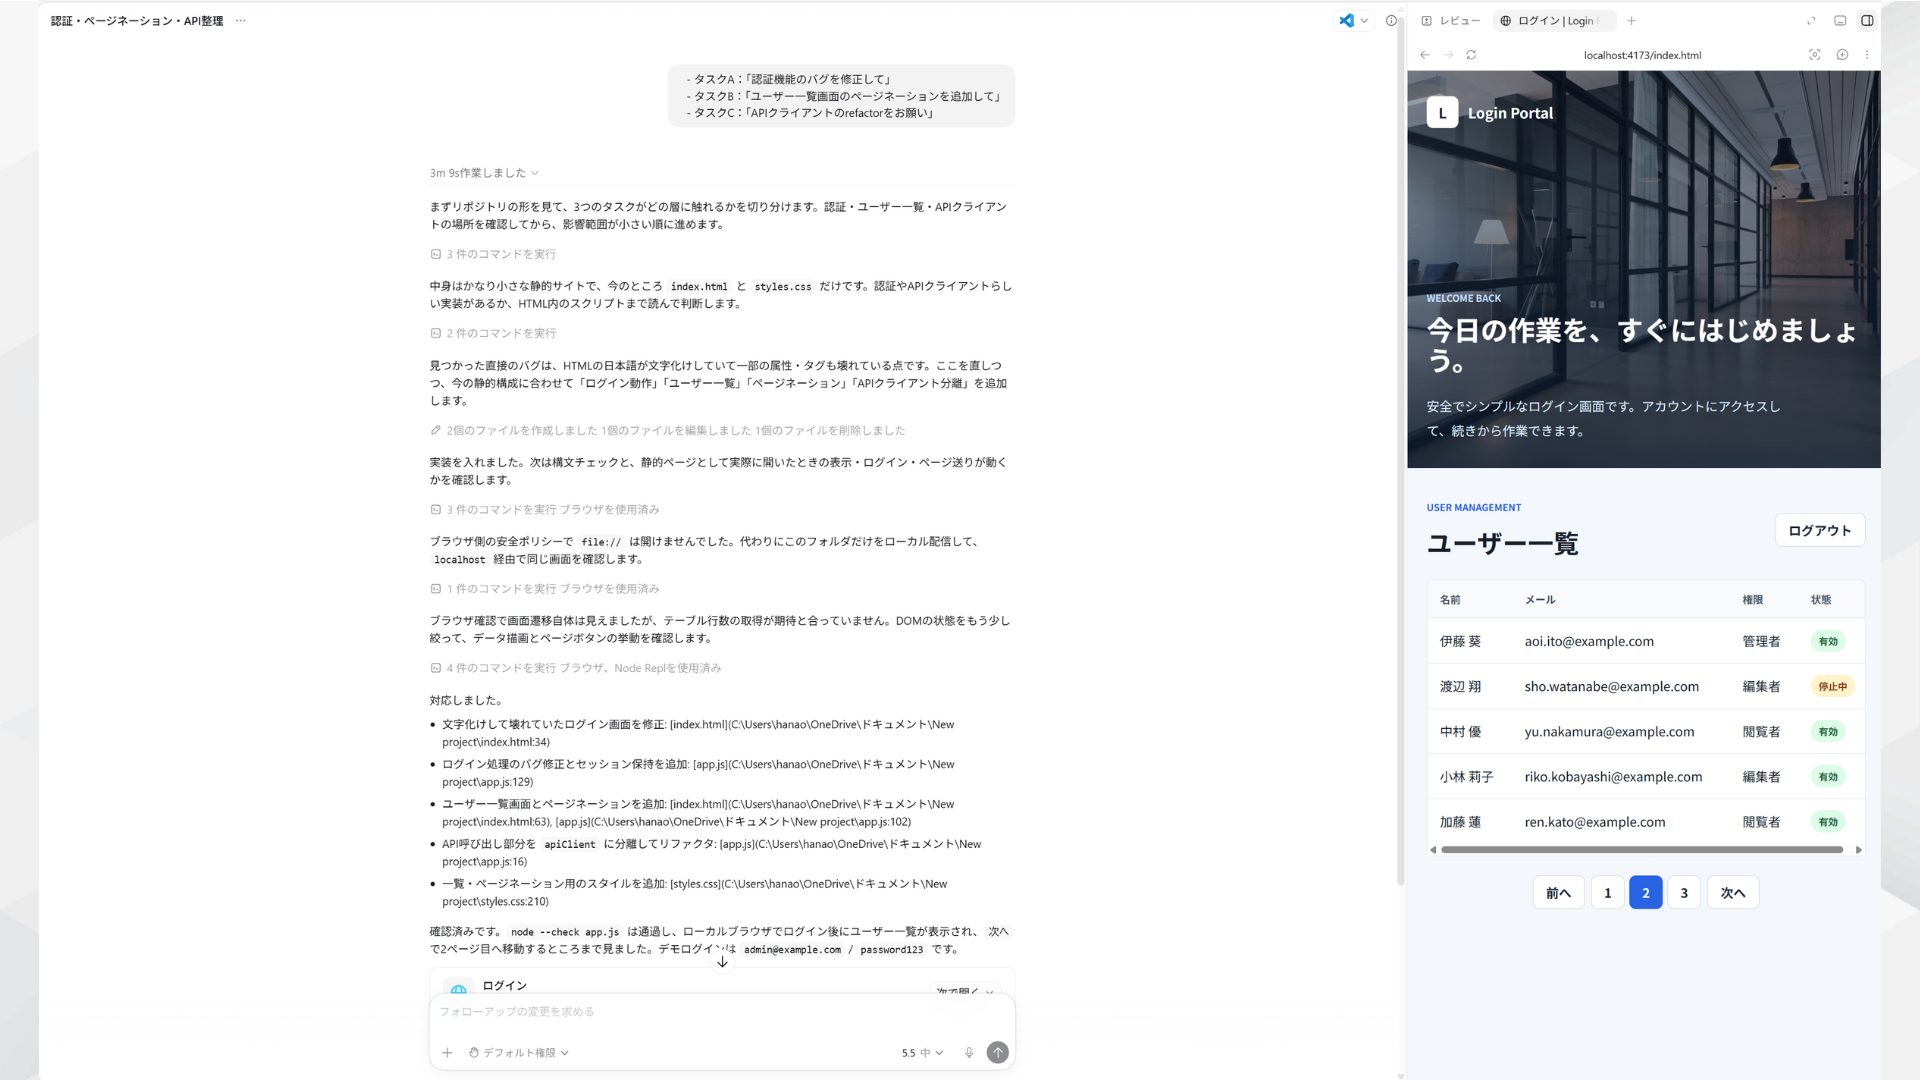
Task: Click the ログアウト button
Action: (x=1820, y=531)
